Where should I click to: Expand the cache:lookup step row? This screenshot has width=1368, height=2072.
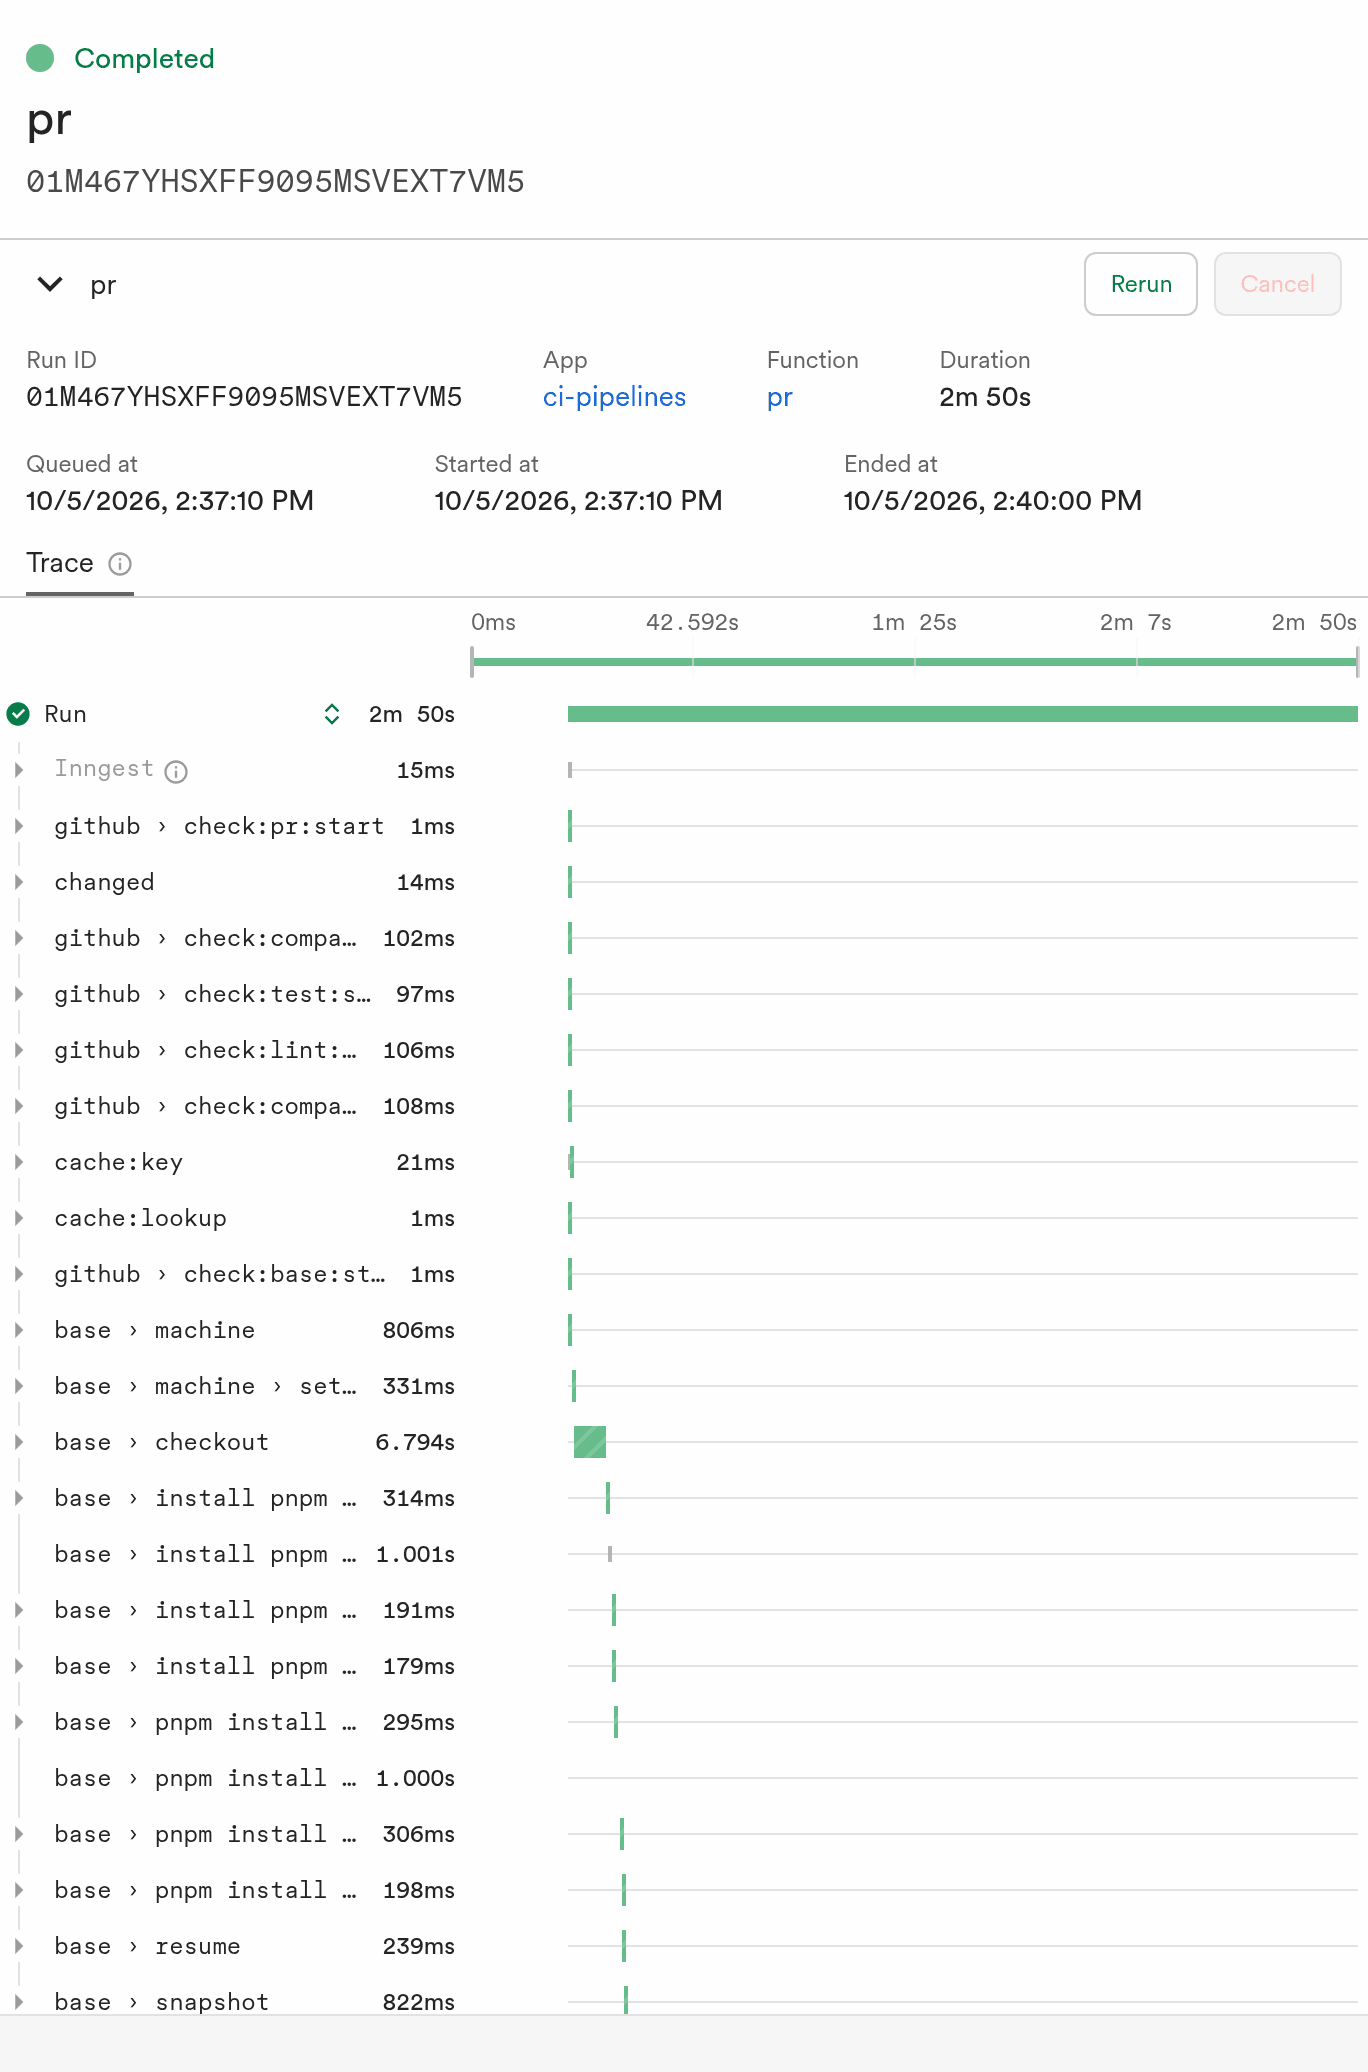[x=19, y=1218]
